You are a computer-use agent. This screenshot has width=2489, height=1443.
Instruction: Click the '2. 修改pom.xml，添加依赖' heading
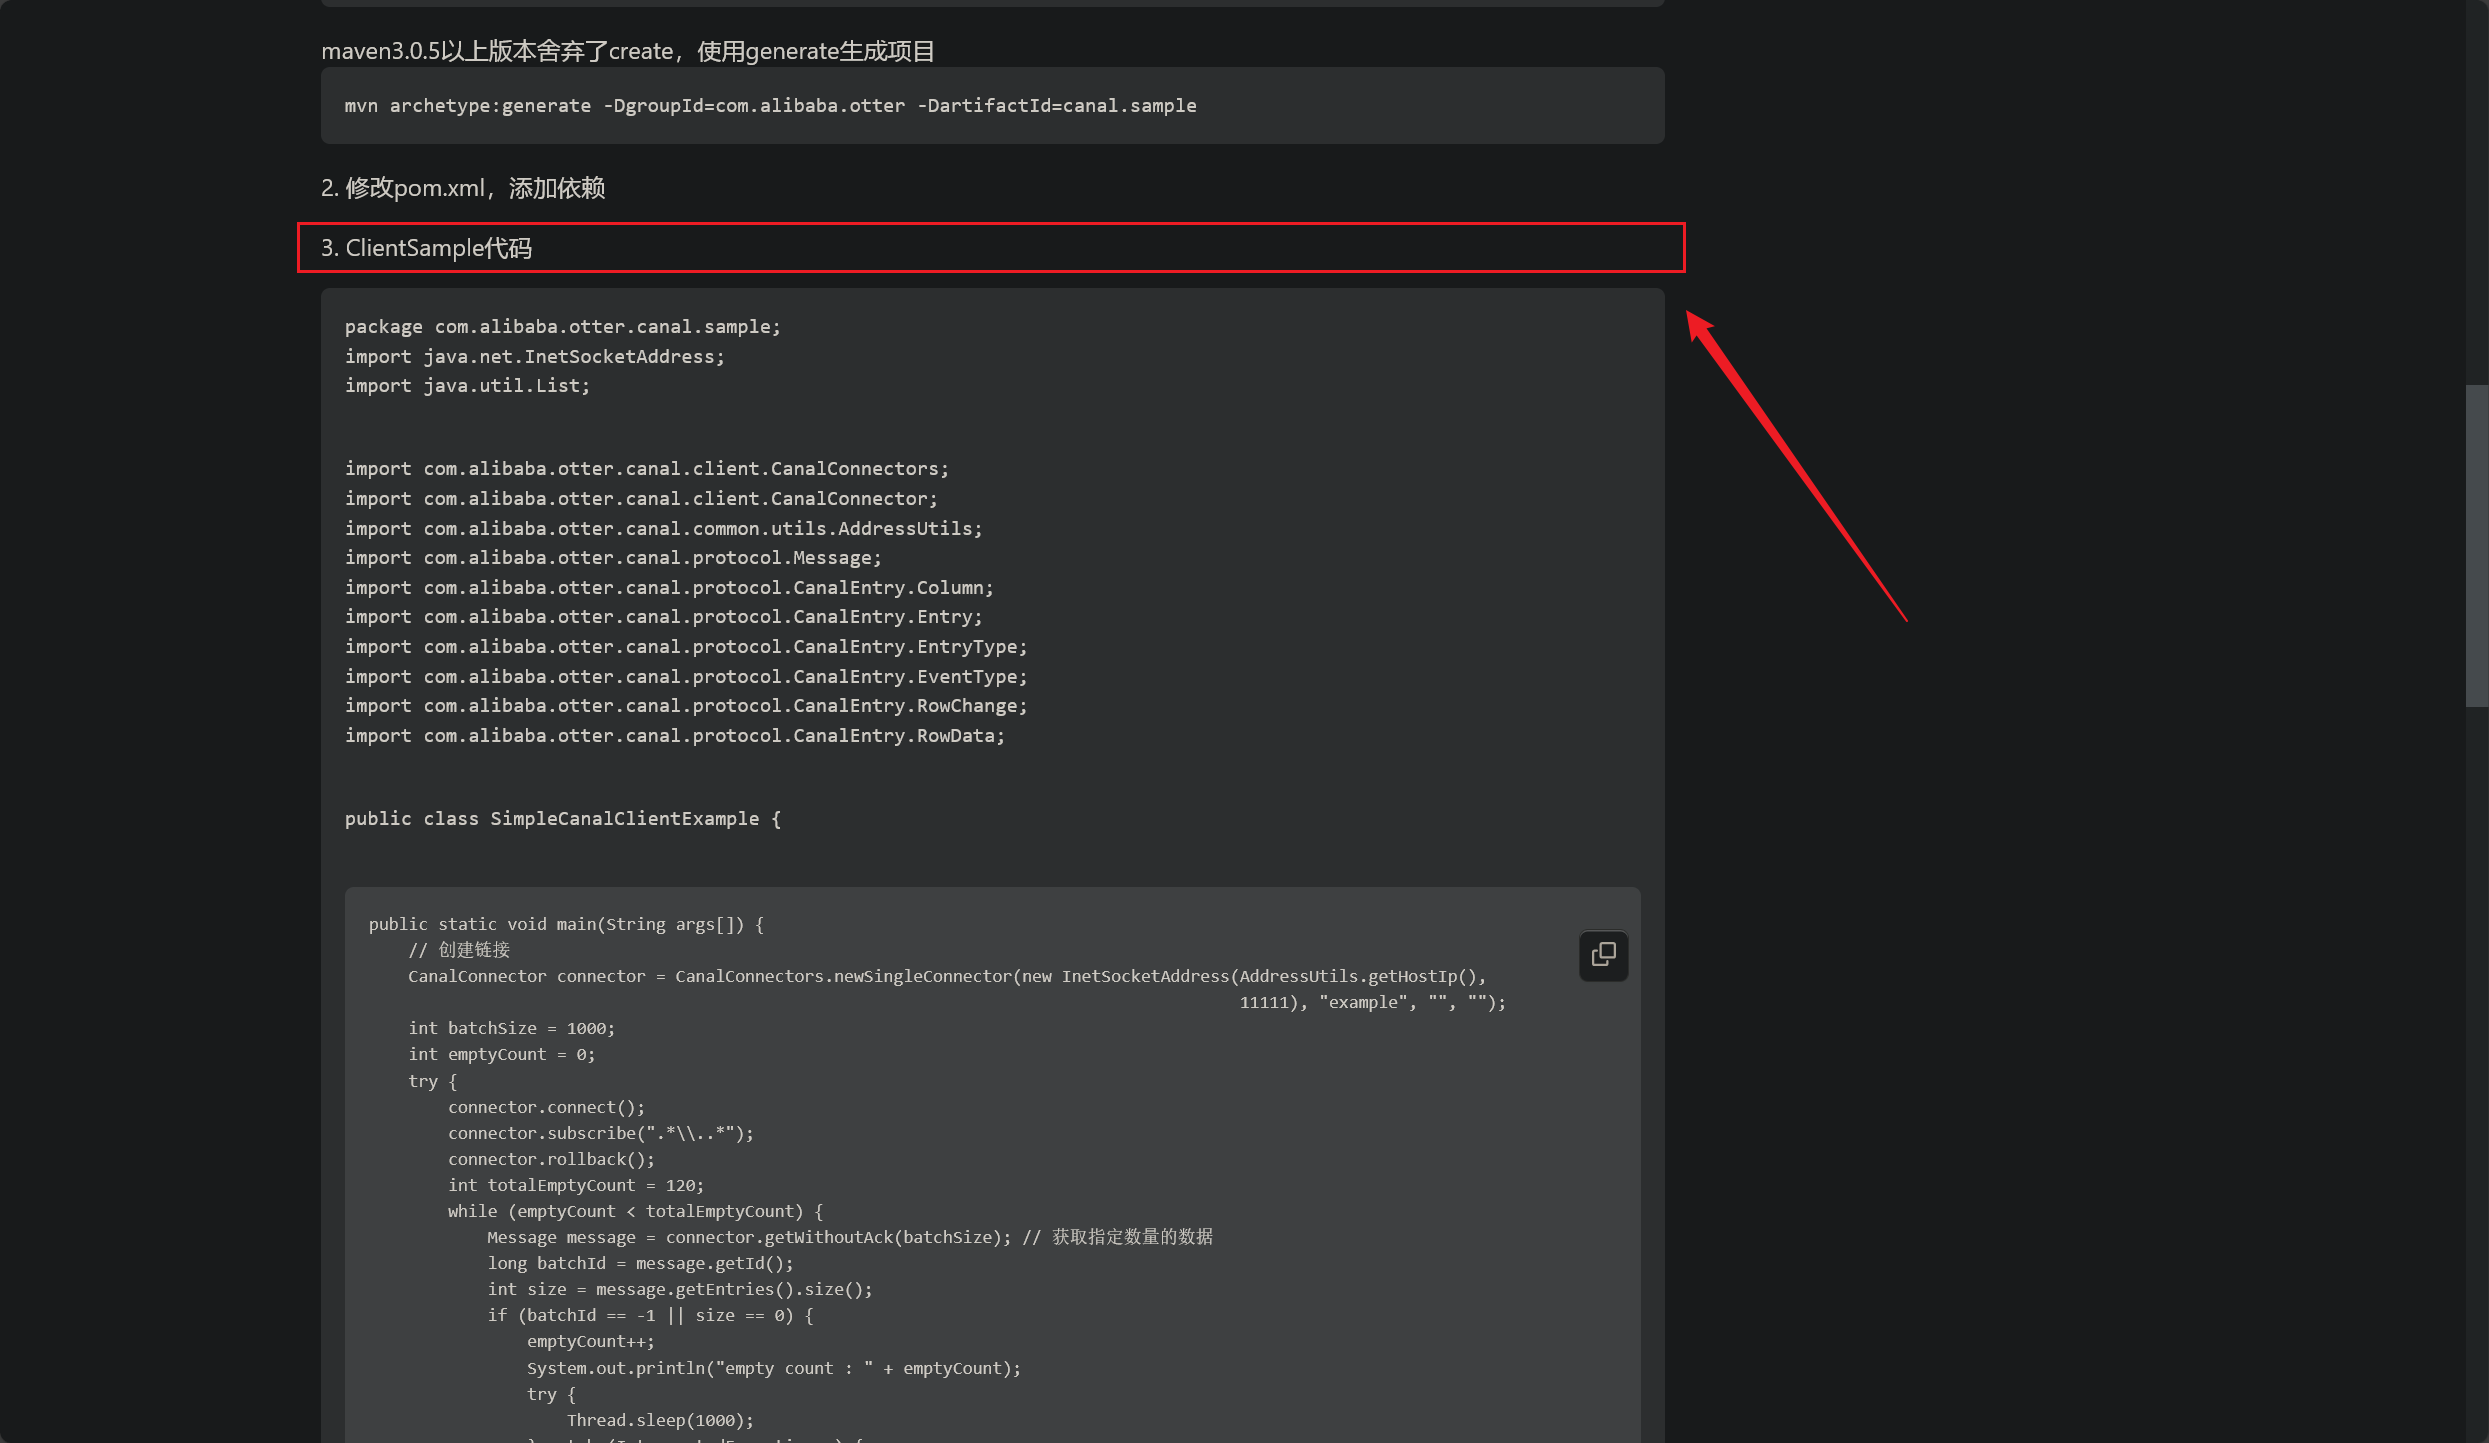pos(463,188)
